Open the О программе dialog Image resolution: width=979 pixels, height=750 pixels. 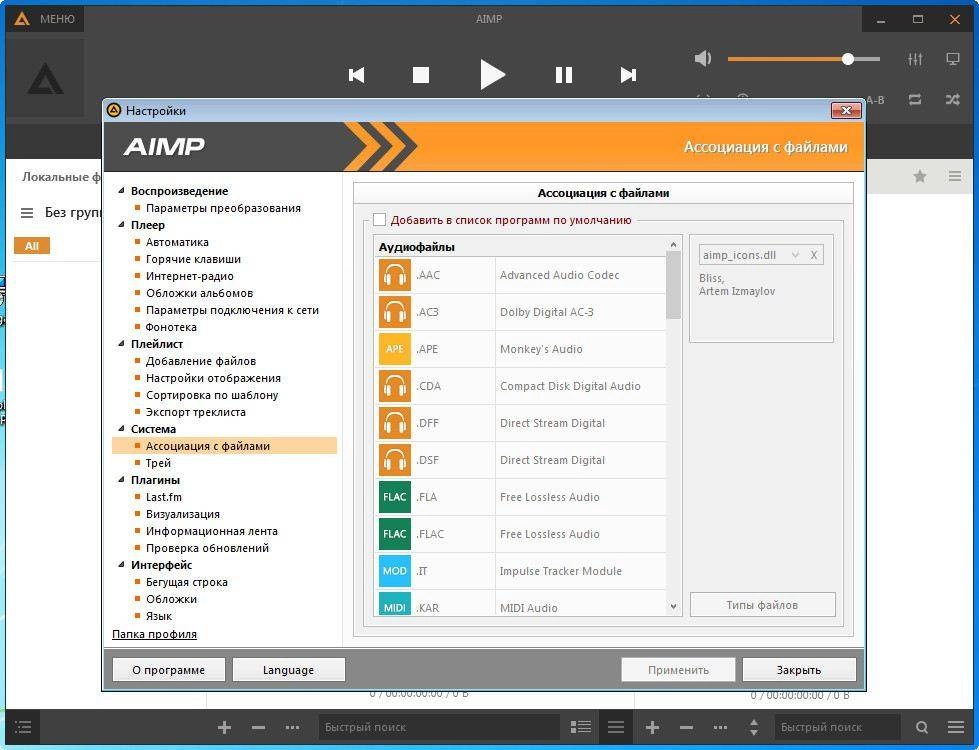169,669
